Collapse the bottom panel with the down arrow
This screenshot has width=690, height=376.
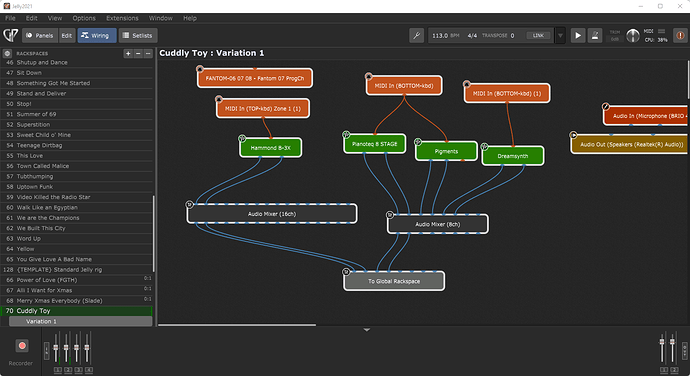[367, 330]
